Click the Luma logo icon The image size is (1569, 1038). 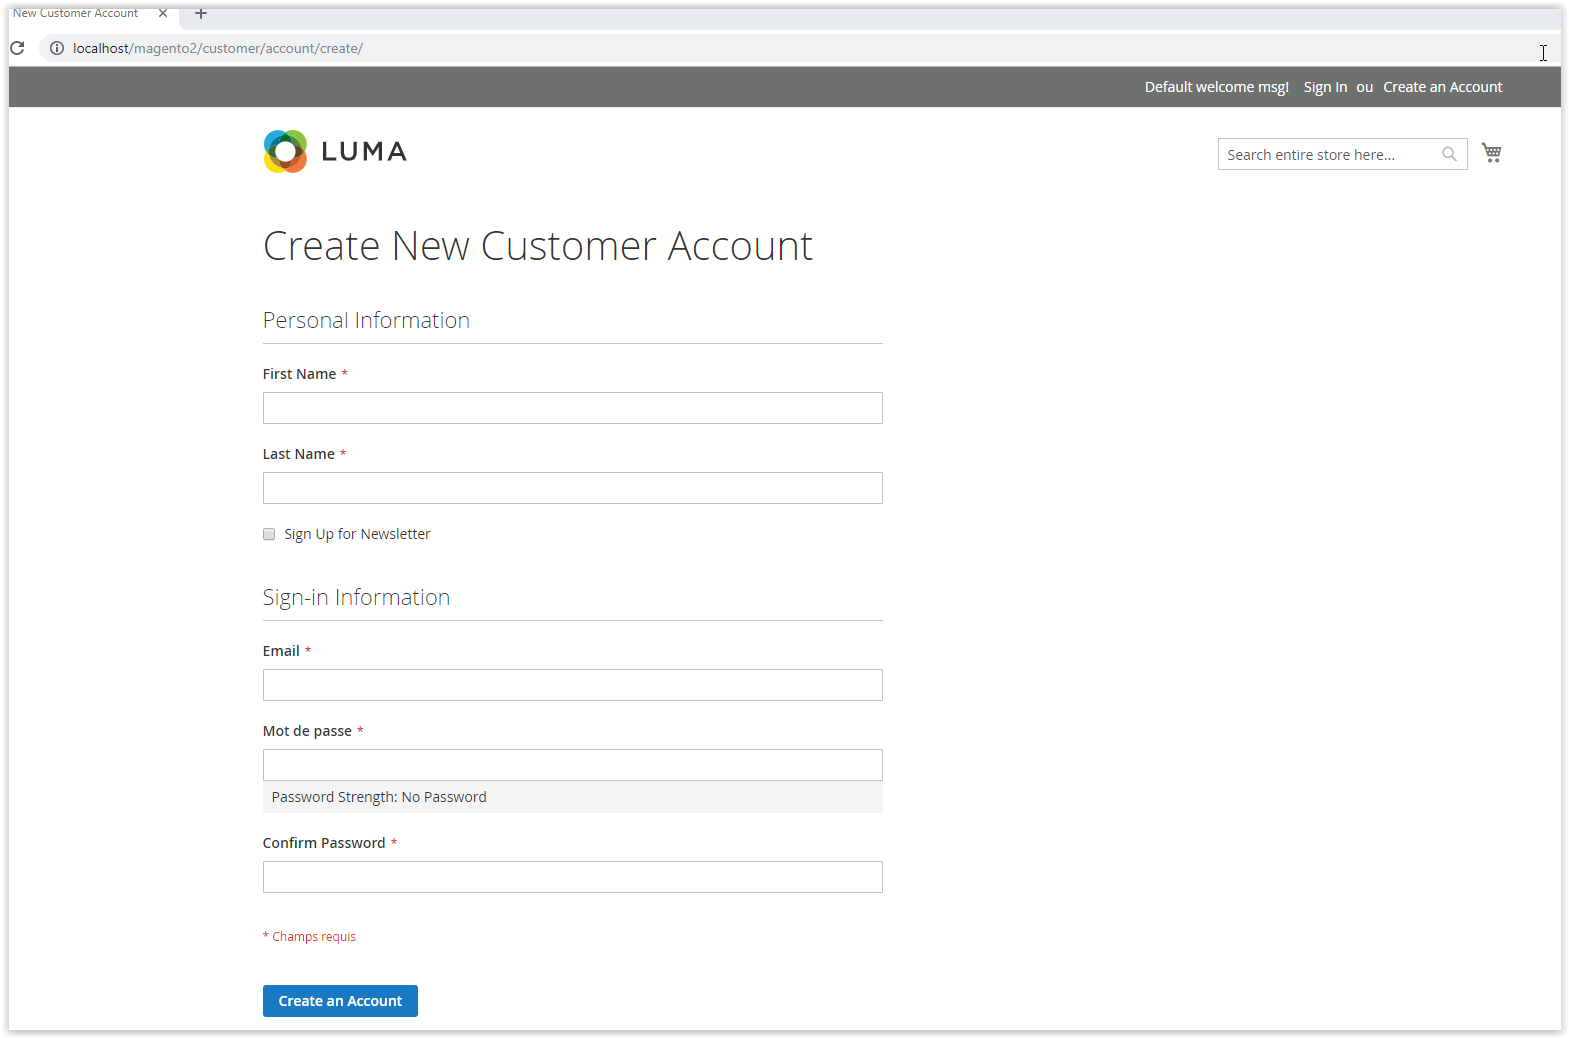(285, 152)
